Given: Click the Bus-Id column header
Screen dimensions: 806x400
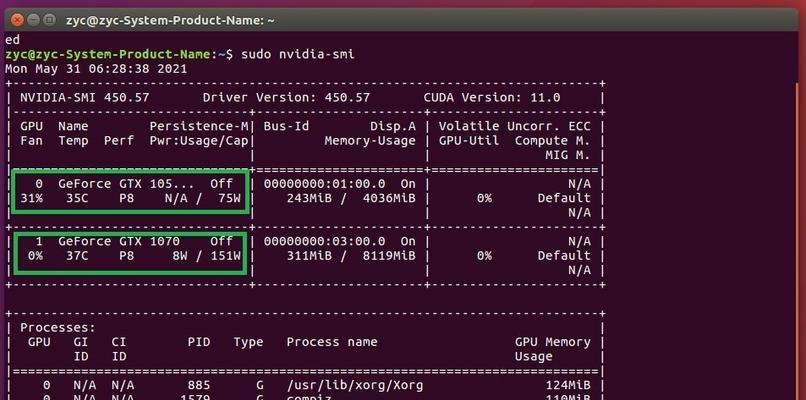Looking at the screenshot, I should pyautogui.click(x=286, y=126).
